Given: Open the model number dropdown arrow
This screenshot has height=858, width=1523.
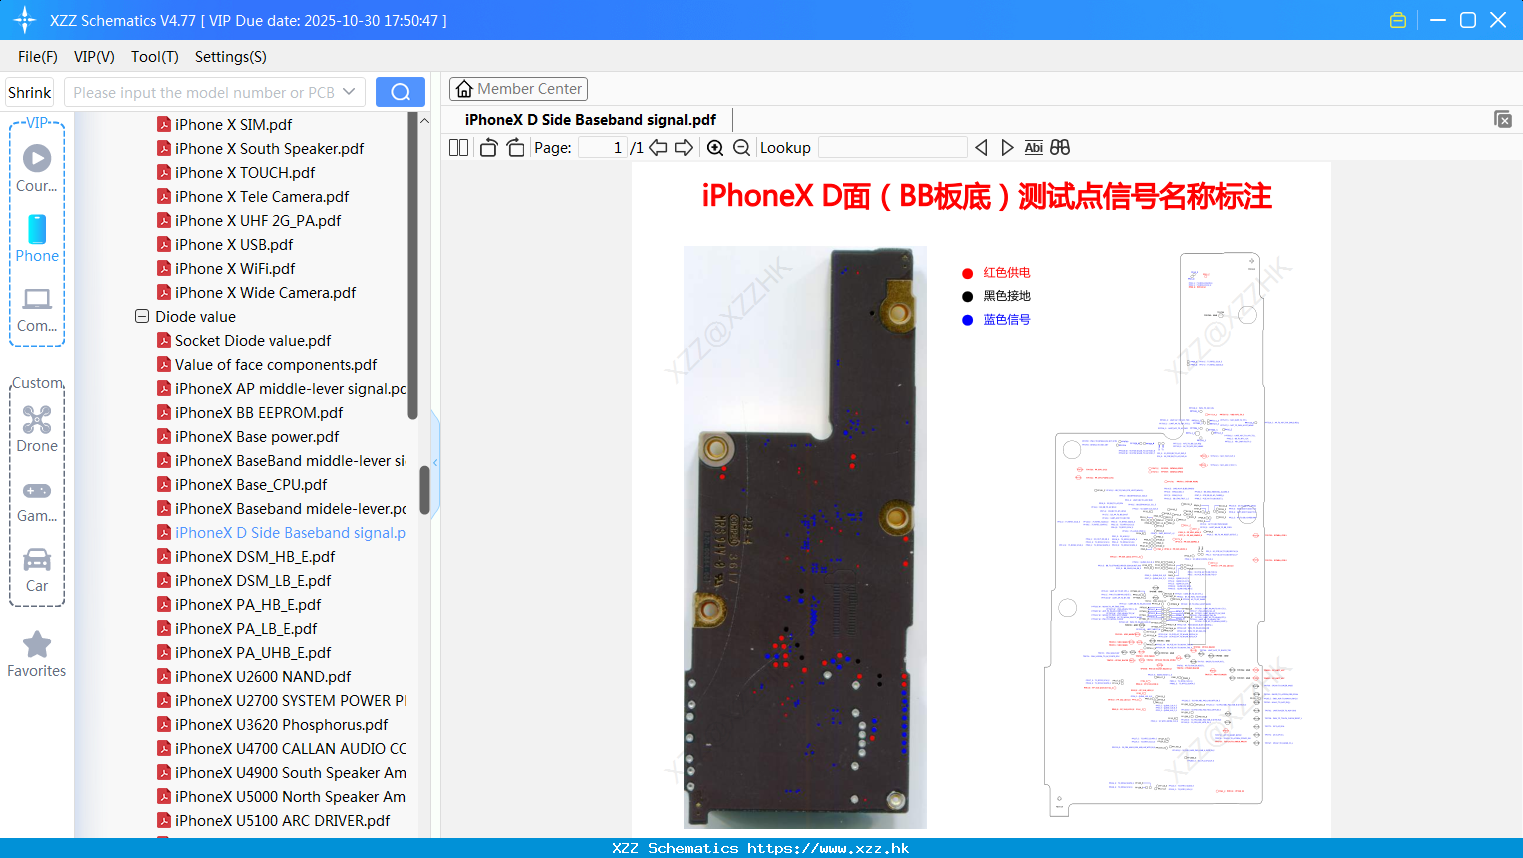Looking at the screenshot, I should coord(349,92).
